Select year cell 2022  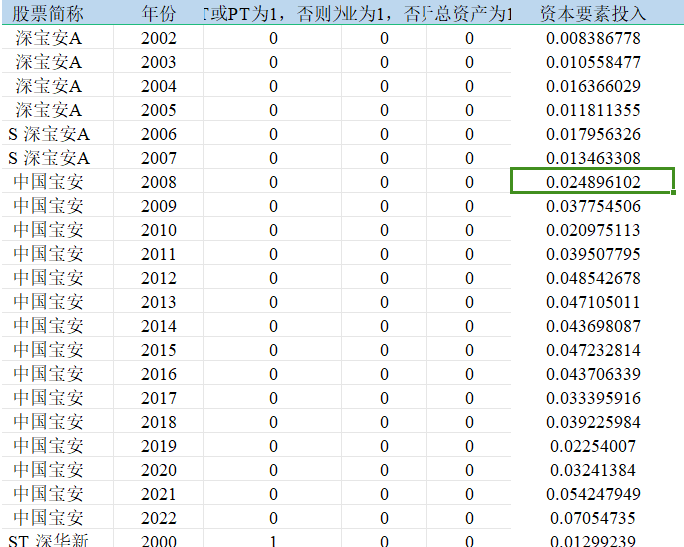158,518
